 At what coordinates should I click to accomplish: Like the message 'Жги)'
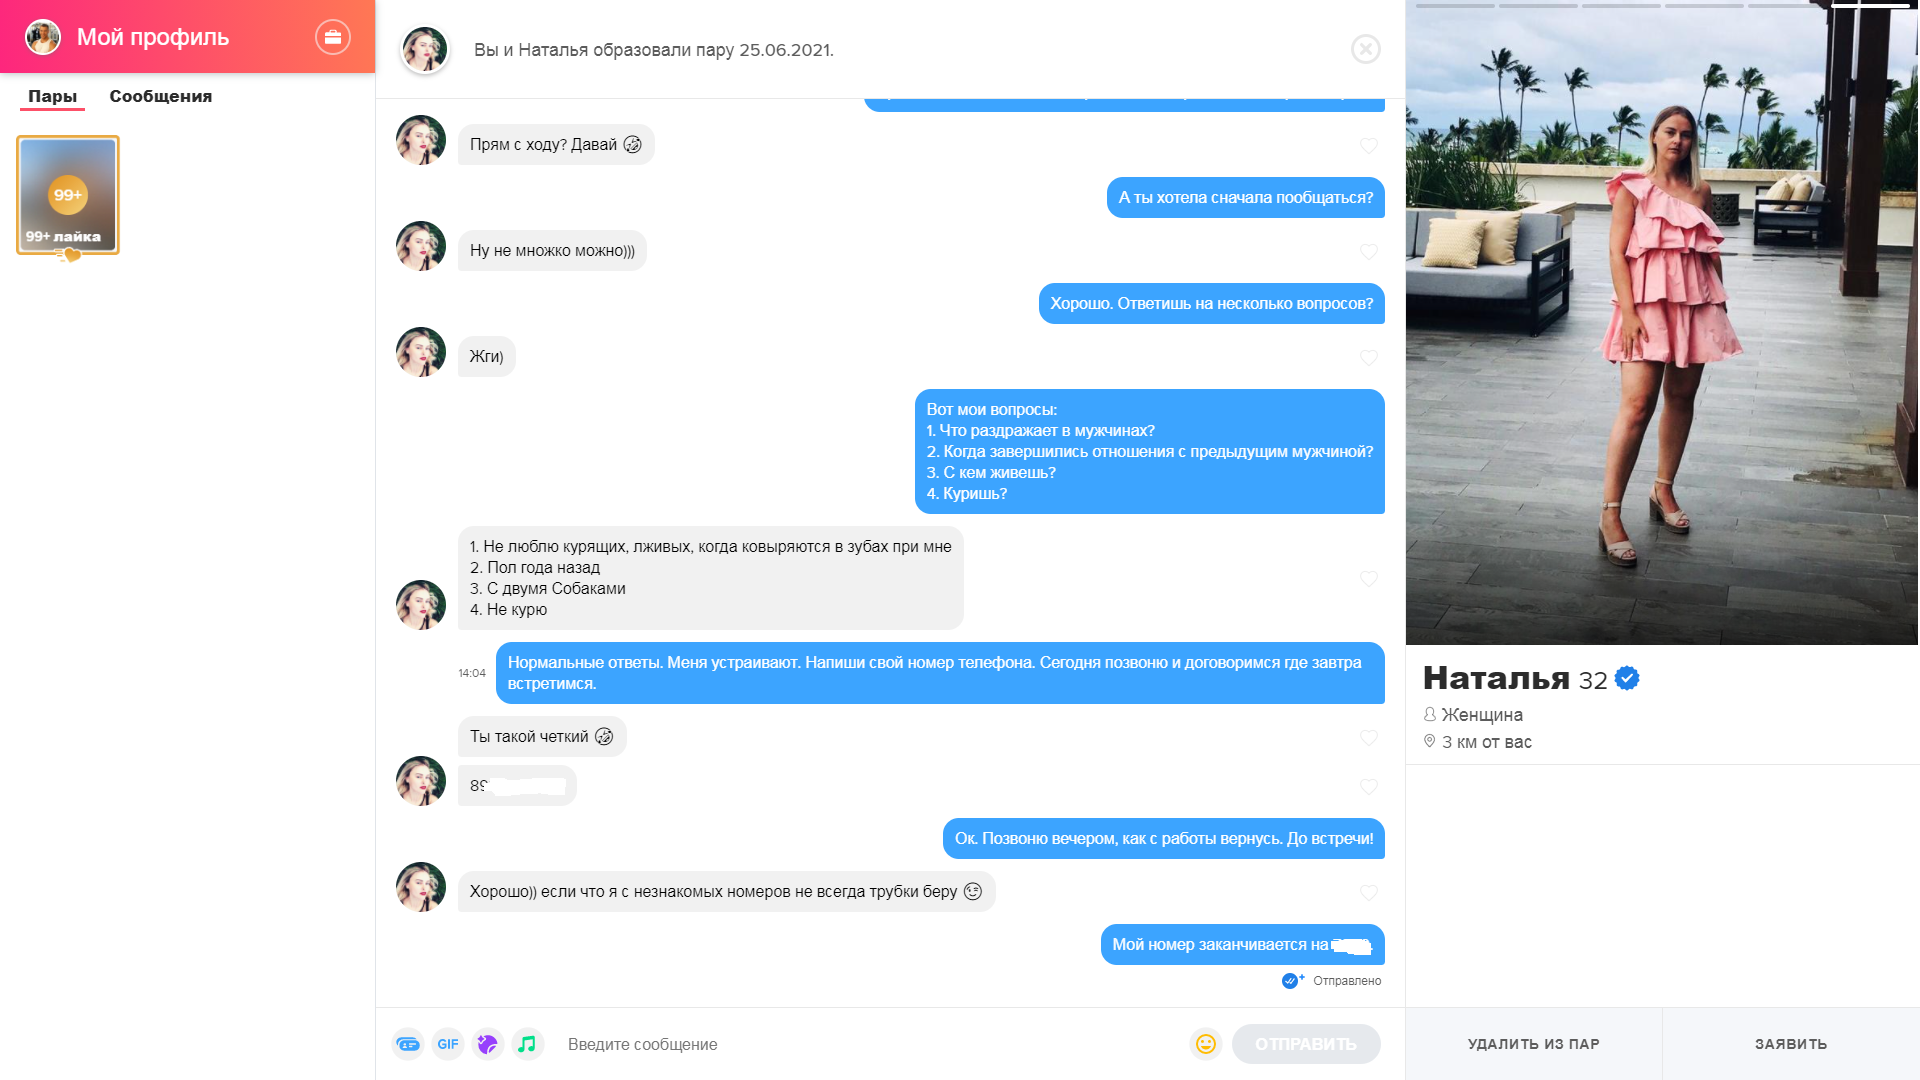pos(1369,358)
